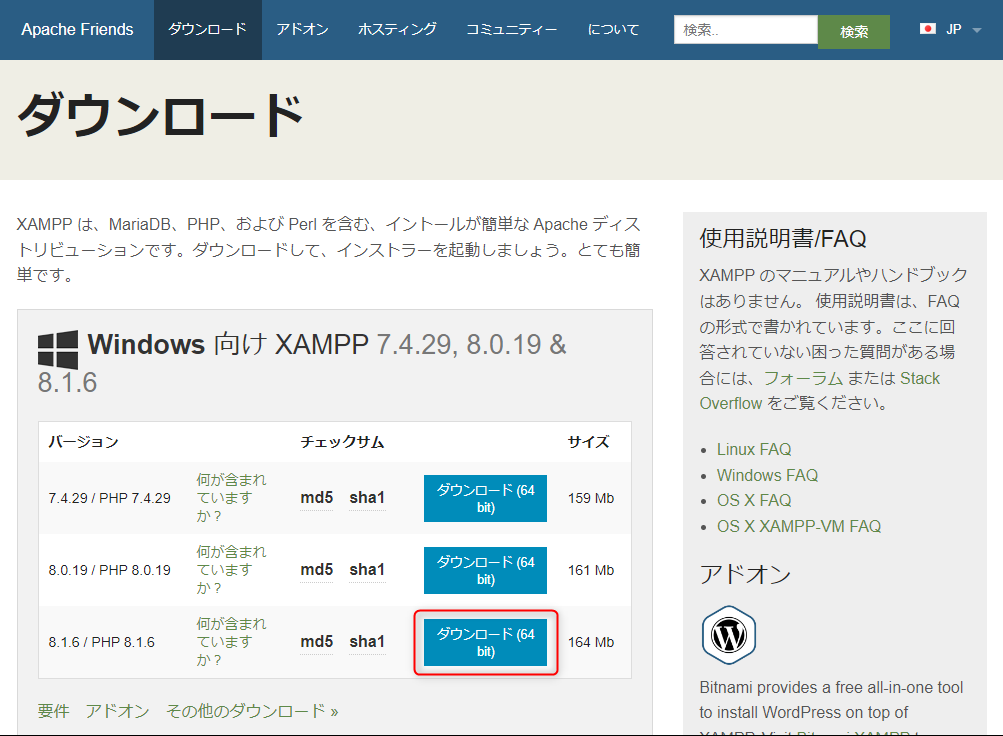
Task: Visit the フォーラム link in FAQ text
Action: (803, 378)
